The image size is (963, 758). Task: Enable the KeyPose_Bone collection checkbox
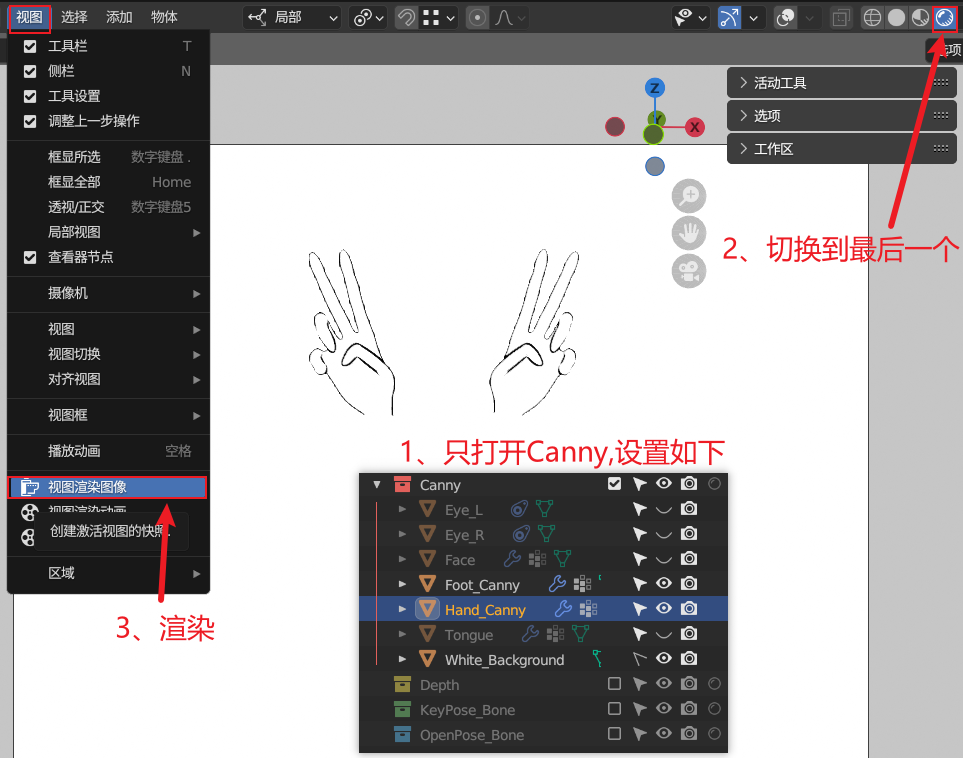coord(614,709)
